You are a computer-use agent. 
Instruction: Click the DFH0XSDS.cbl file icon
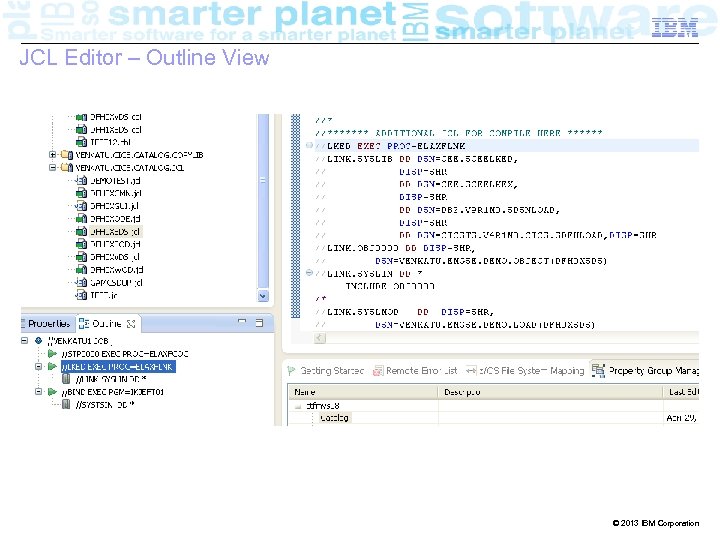tap(81, 130)
